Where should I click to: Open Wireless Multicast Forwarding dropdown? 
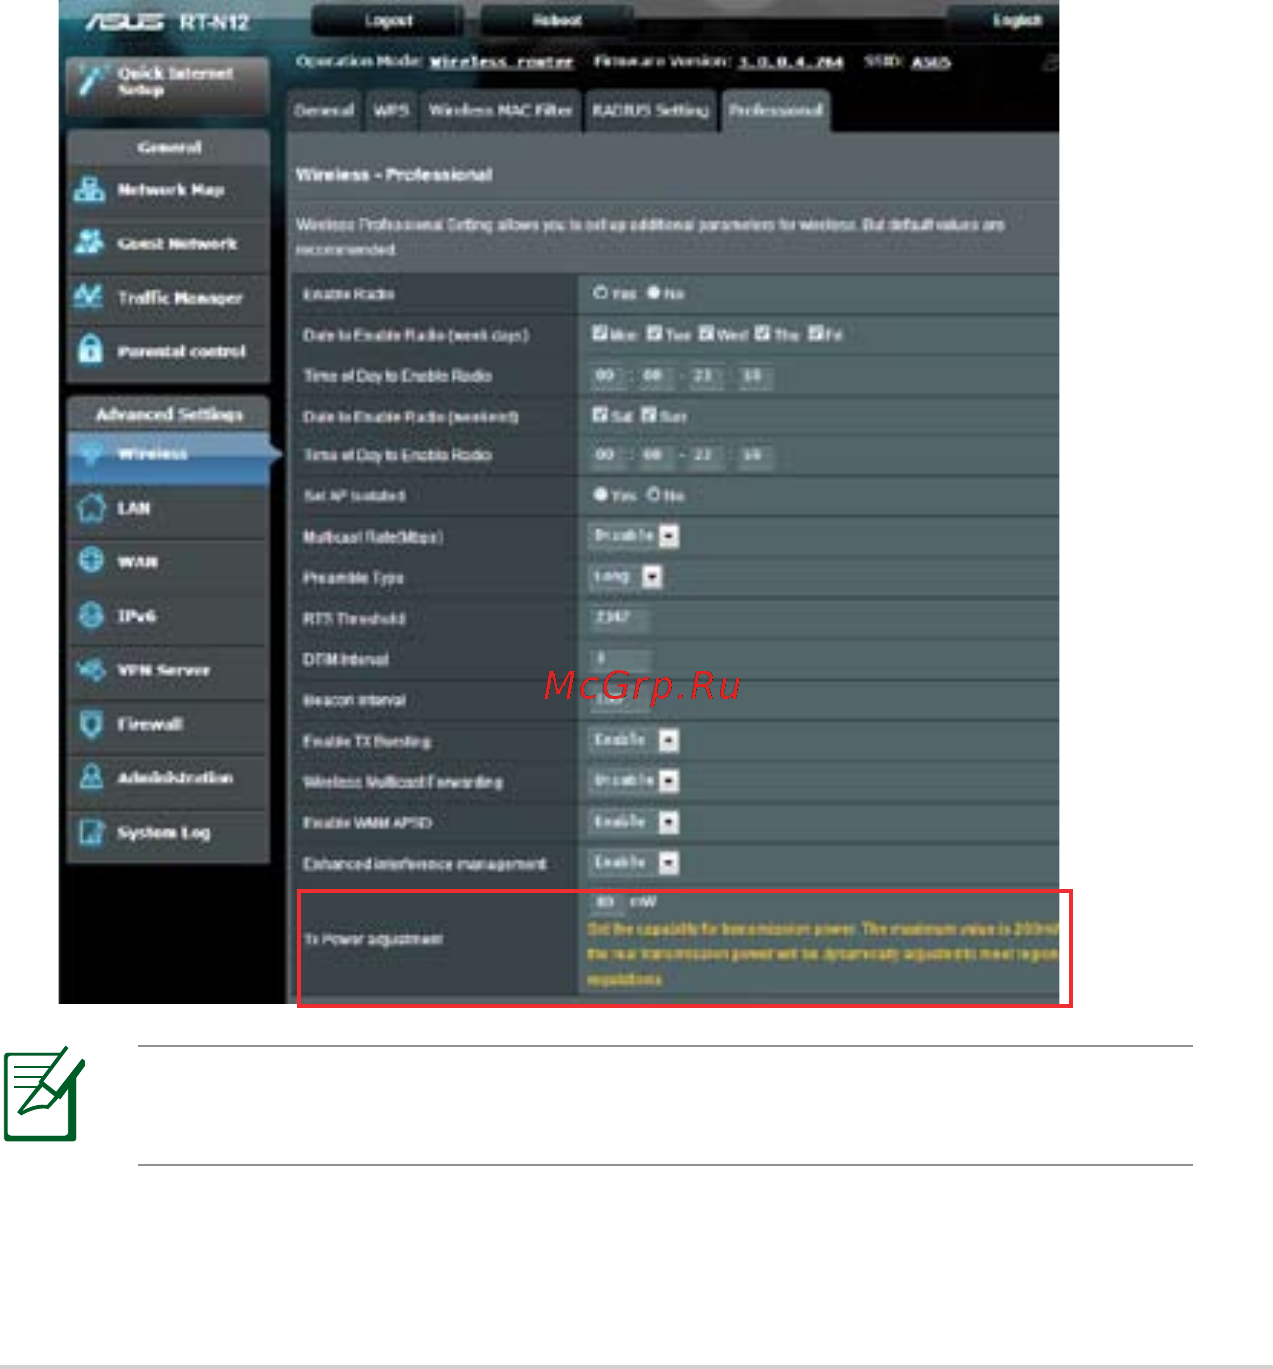pos(634,781)
